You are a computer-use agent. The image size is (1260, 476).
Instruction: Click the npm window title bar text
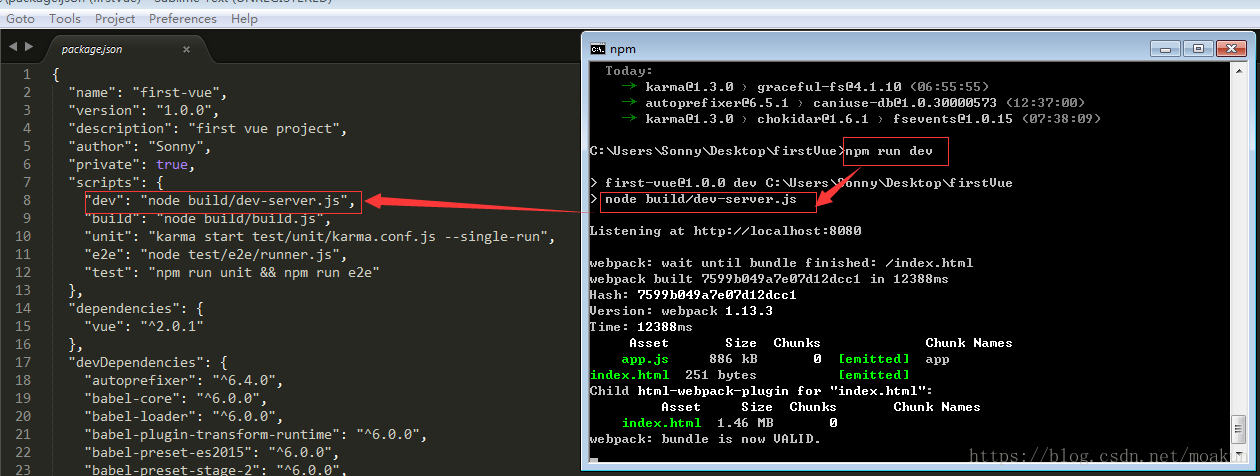[x=623, y=49]
